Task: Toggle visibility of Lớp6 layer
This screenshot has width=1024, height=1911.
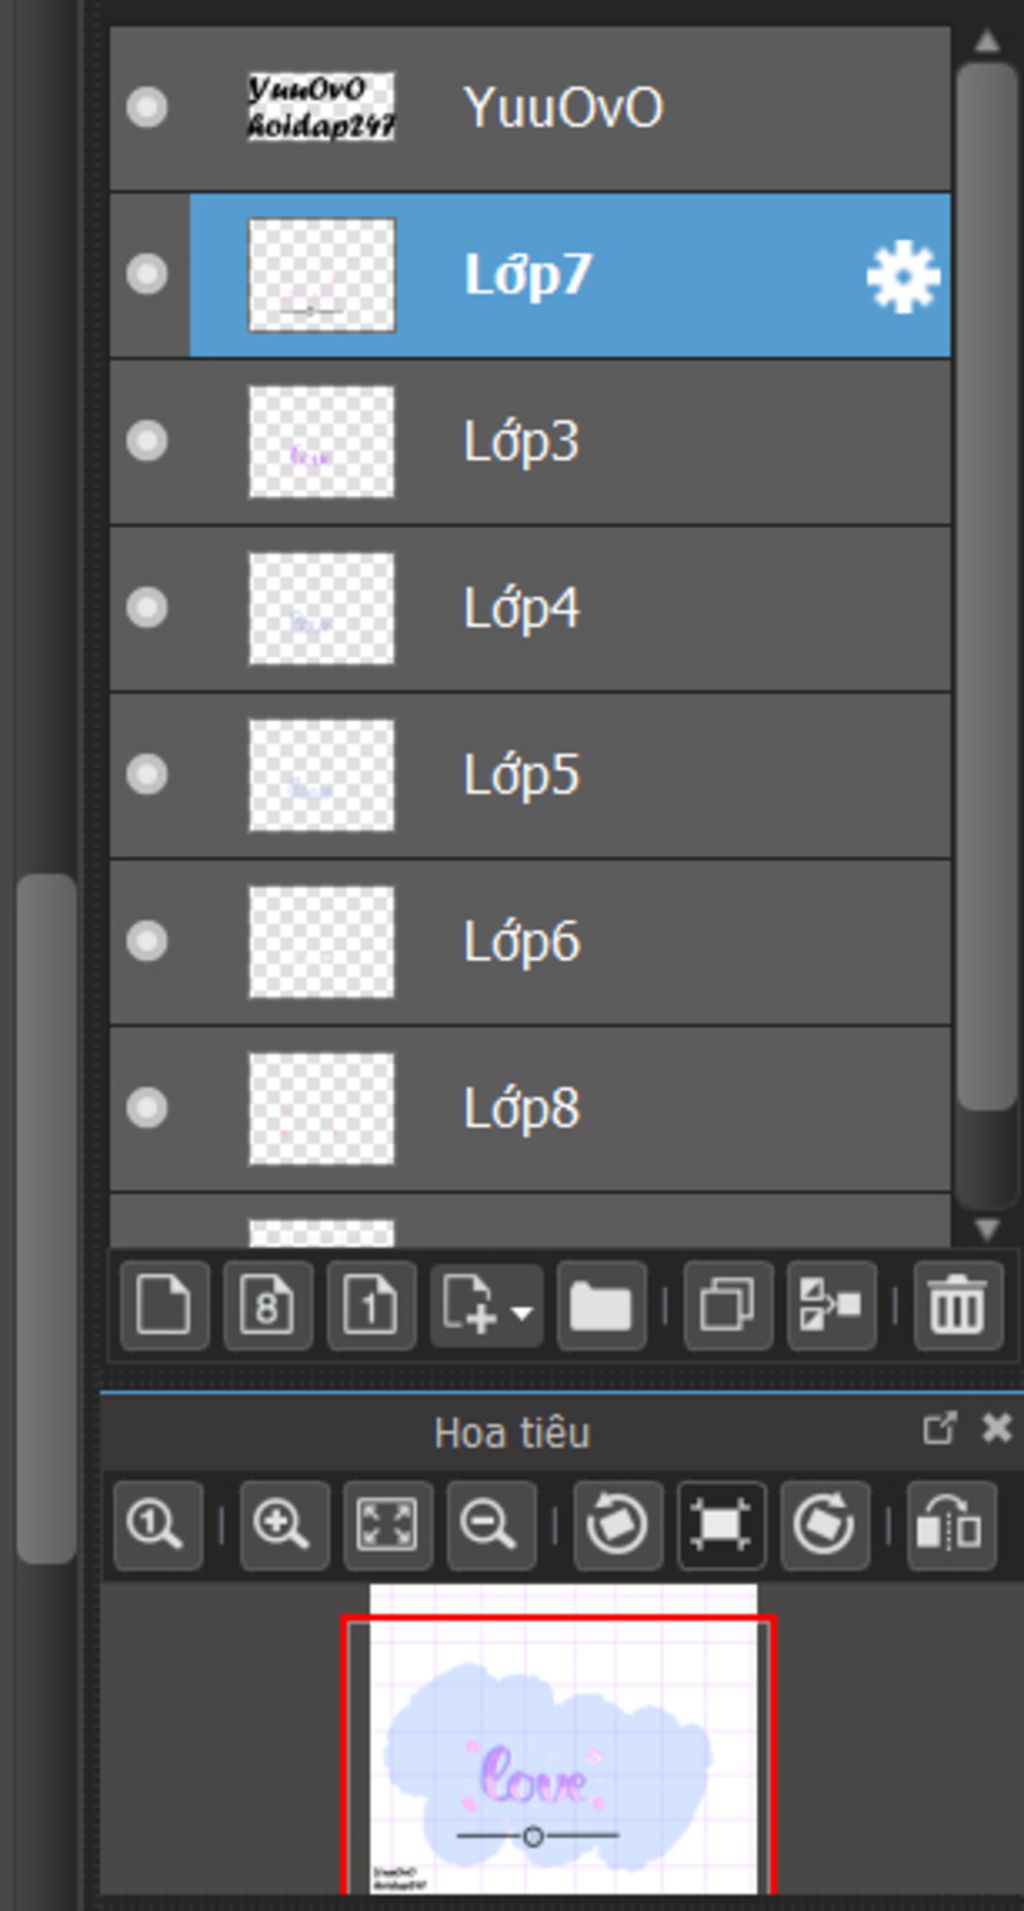Action: [147, 941]
